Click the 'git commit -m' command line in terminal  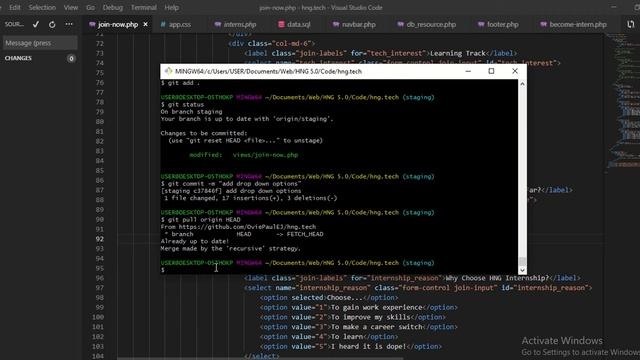pyautogui.click(x=231, y=184)
